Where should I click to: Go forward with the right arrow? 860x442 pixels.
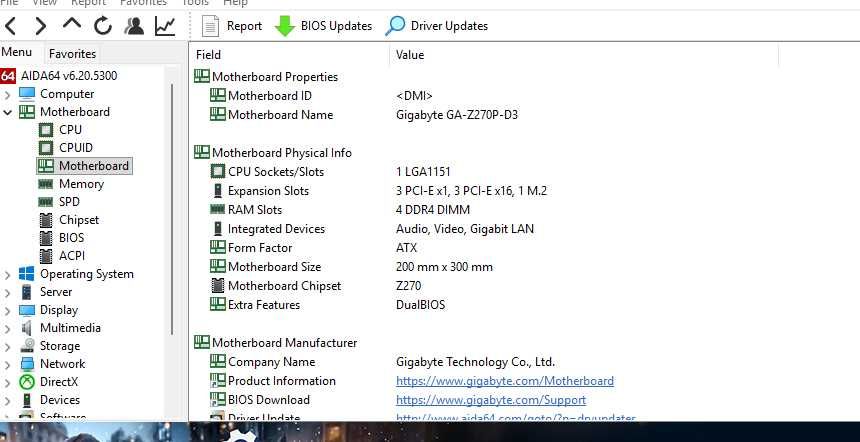[41, 26]
